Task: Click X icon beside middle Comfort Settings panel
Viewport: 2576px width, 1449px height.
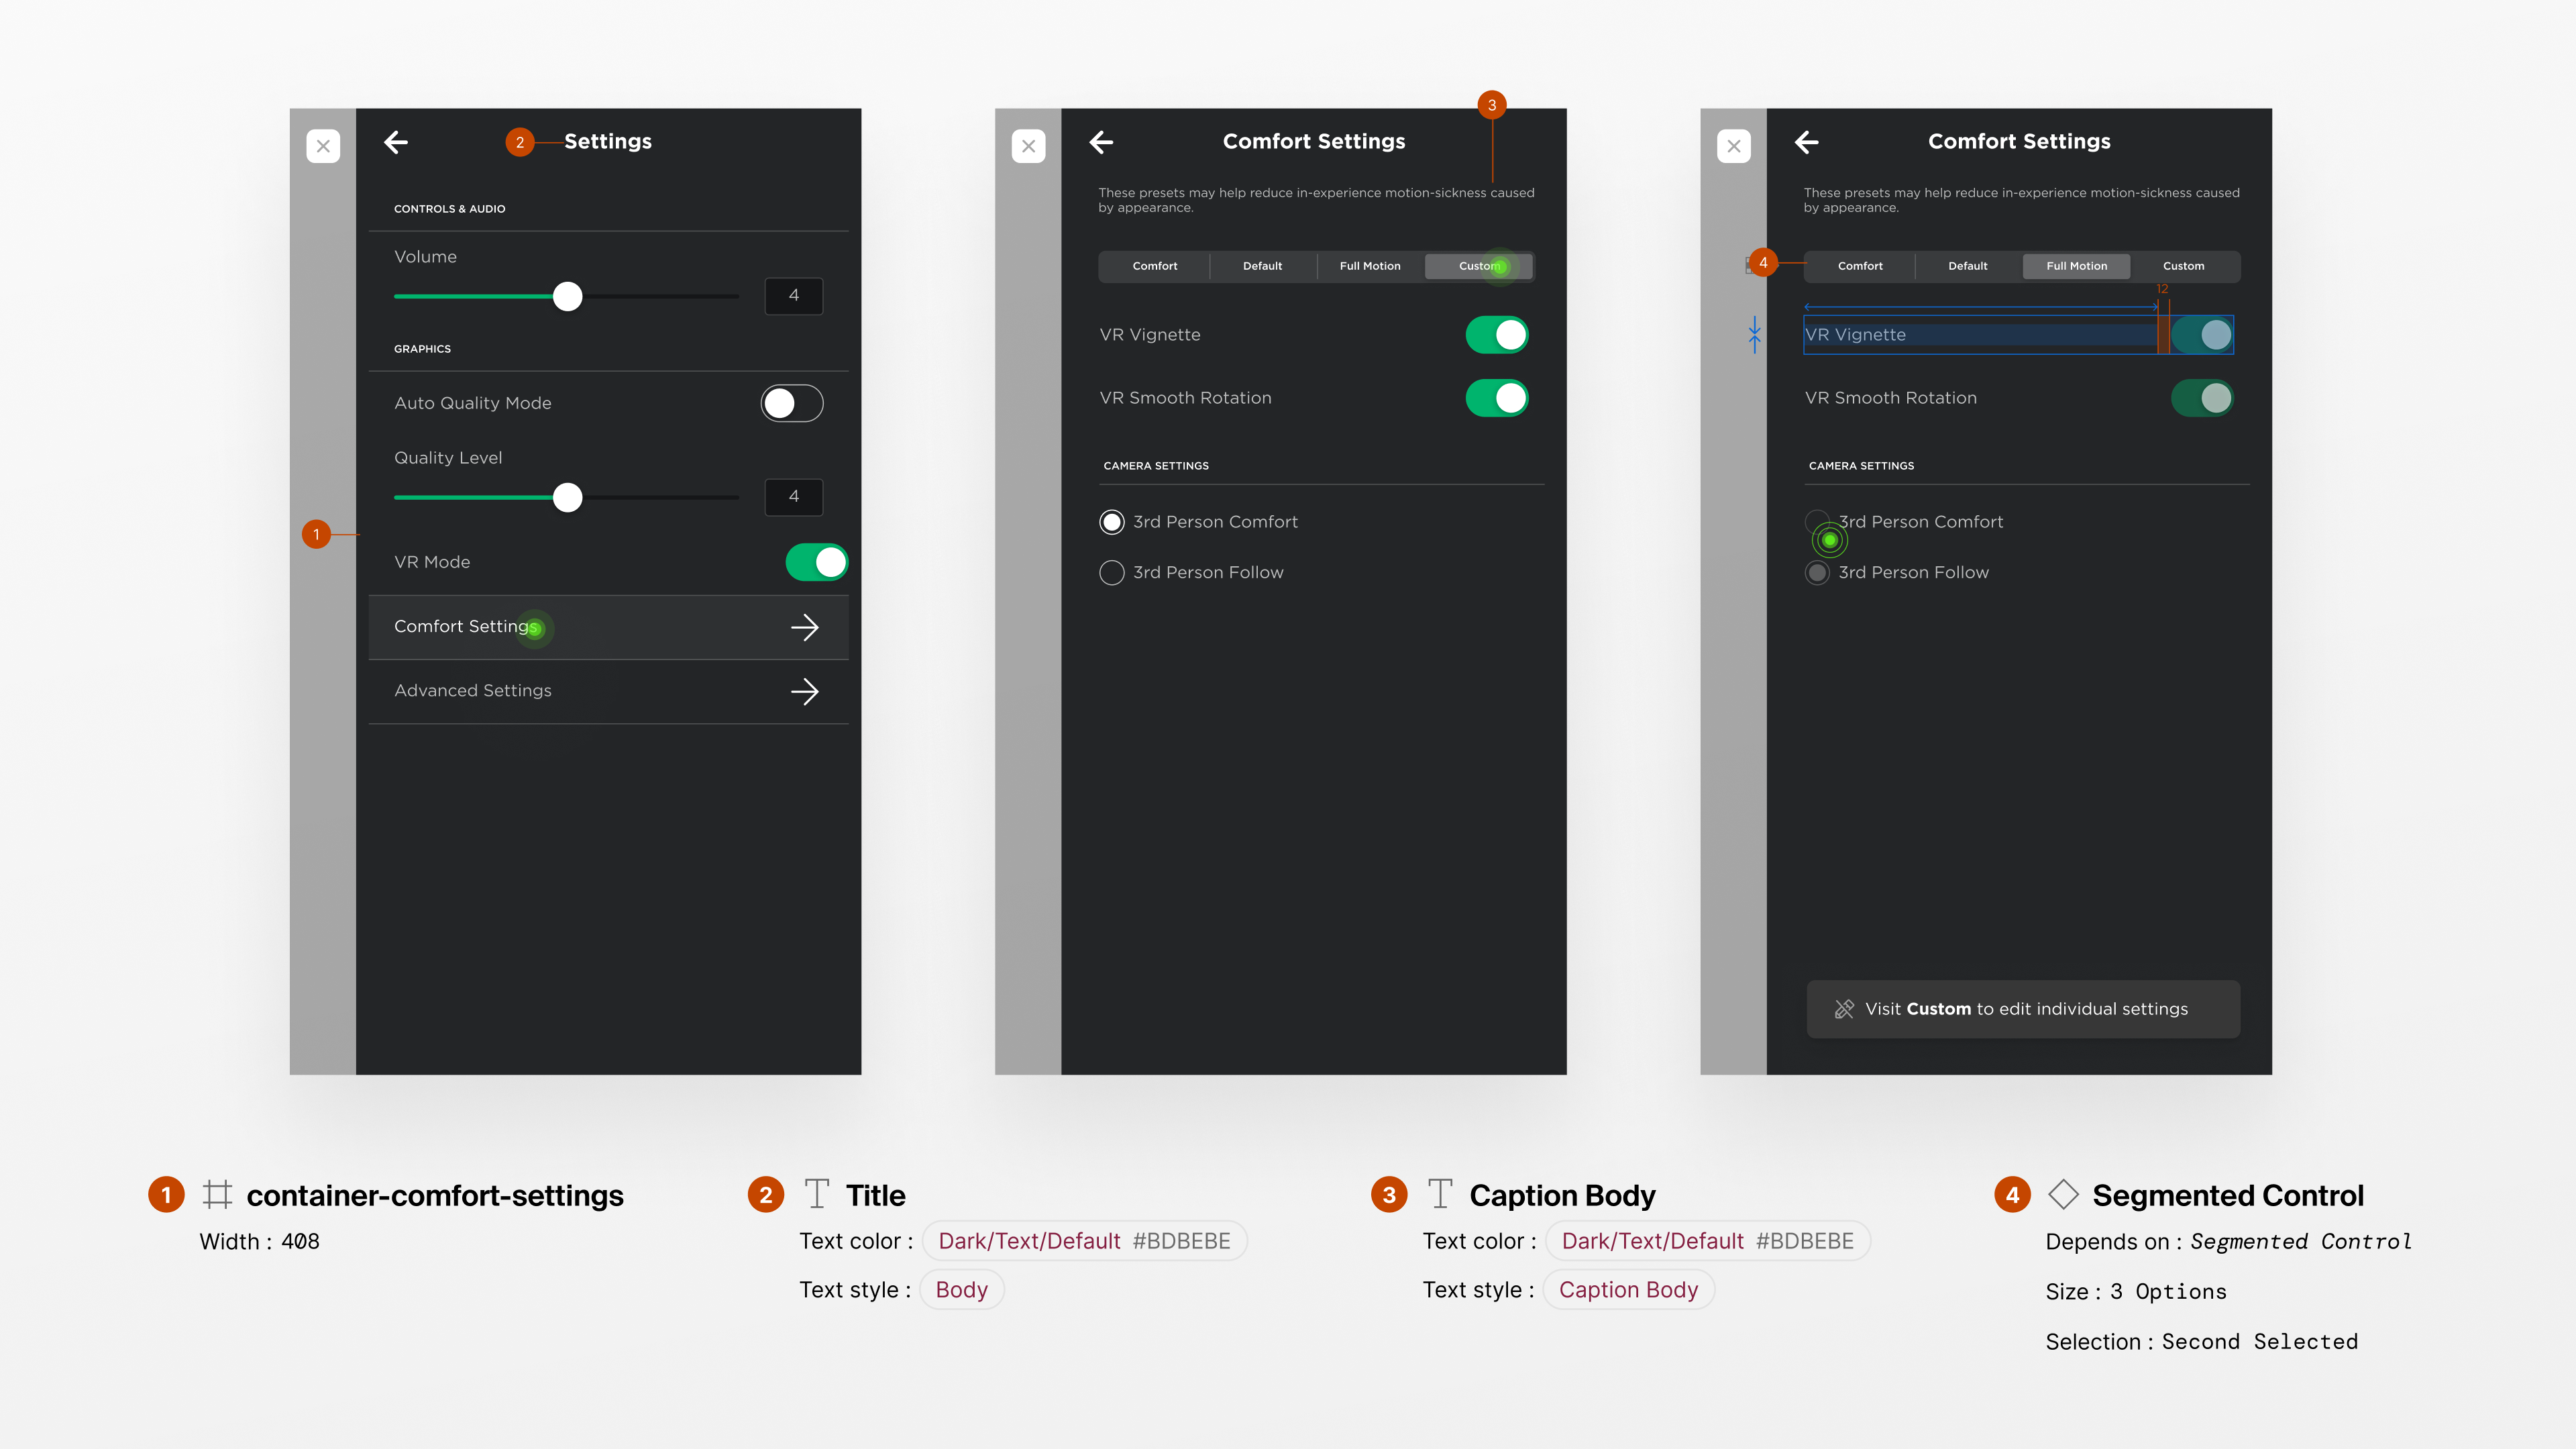Action: 1028,146
